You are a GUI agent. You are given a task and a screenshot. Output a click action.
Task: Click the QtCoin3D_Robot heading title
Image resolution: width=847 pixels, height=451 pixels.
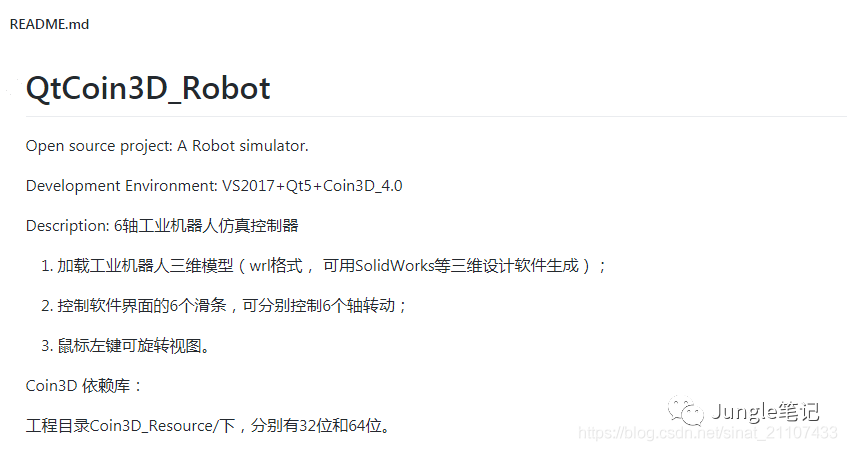148,88
